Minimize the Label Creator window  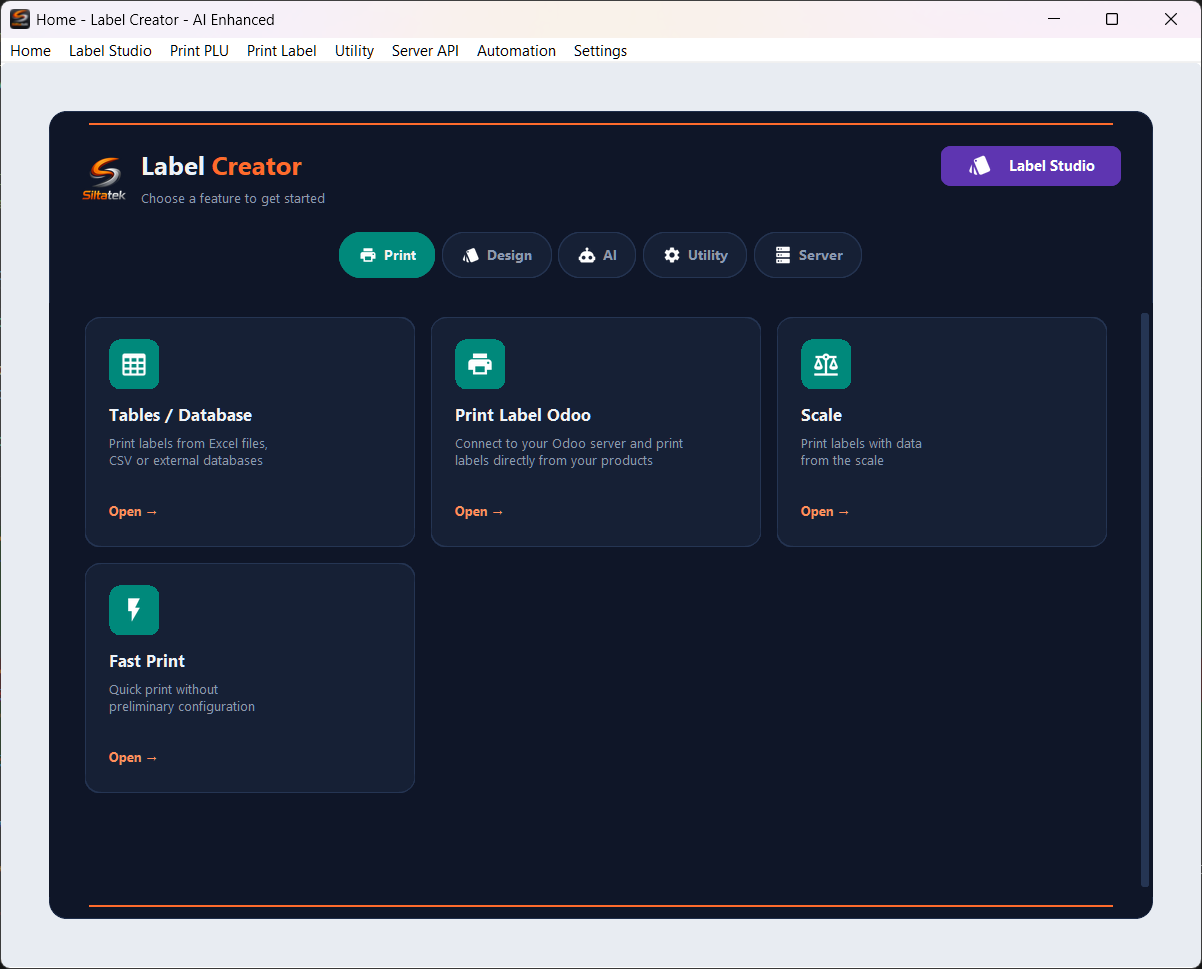tap(1052, 19)
